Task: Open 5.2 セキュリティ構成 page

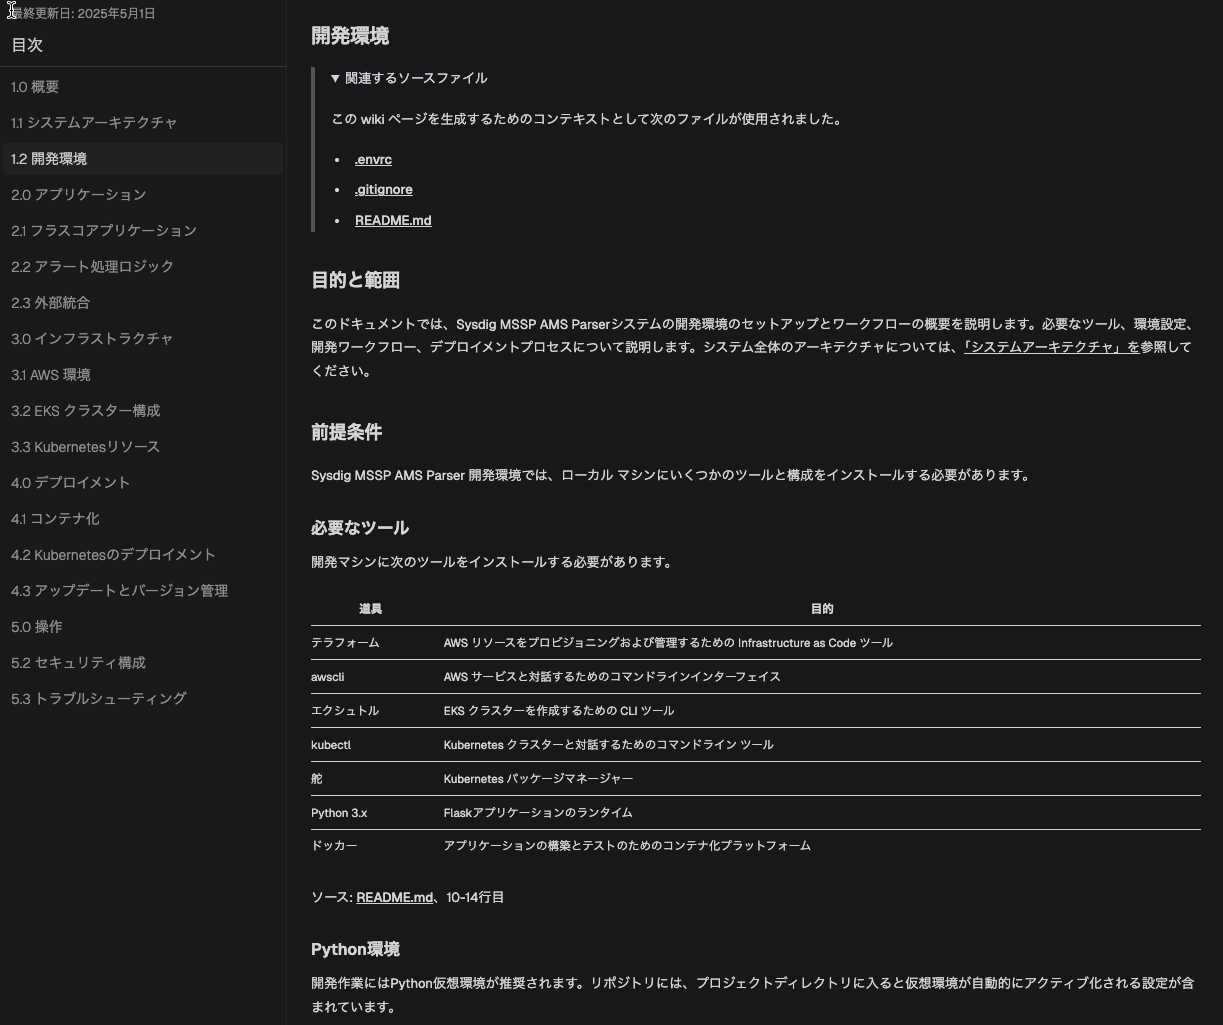Action: (x=142, y=663)
